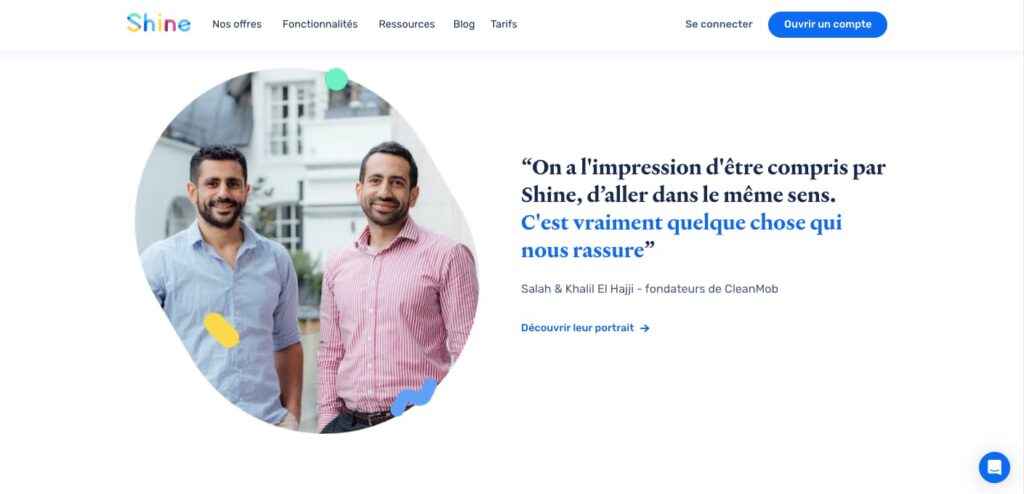Follow the Découvrir leur portrait link
This screenshot has width=1024, height=494.
578,328
